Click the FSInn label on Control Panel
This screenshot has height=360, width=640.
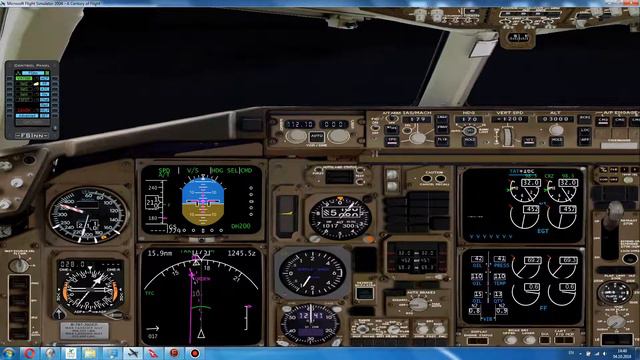click(x=32, y=135)
